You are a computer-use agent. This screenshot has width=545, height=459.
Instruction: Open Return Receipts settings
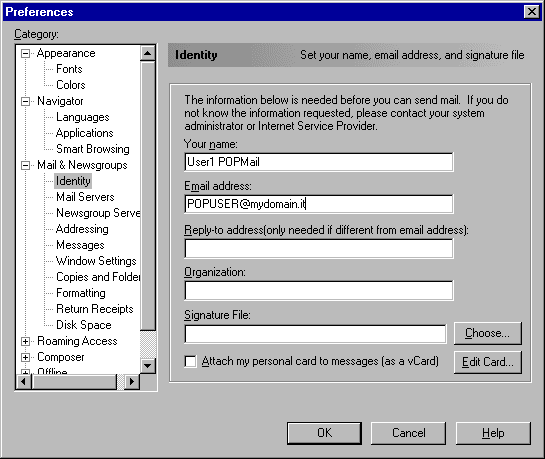[95, 309]
